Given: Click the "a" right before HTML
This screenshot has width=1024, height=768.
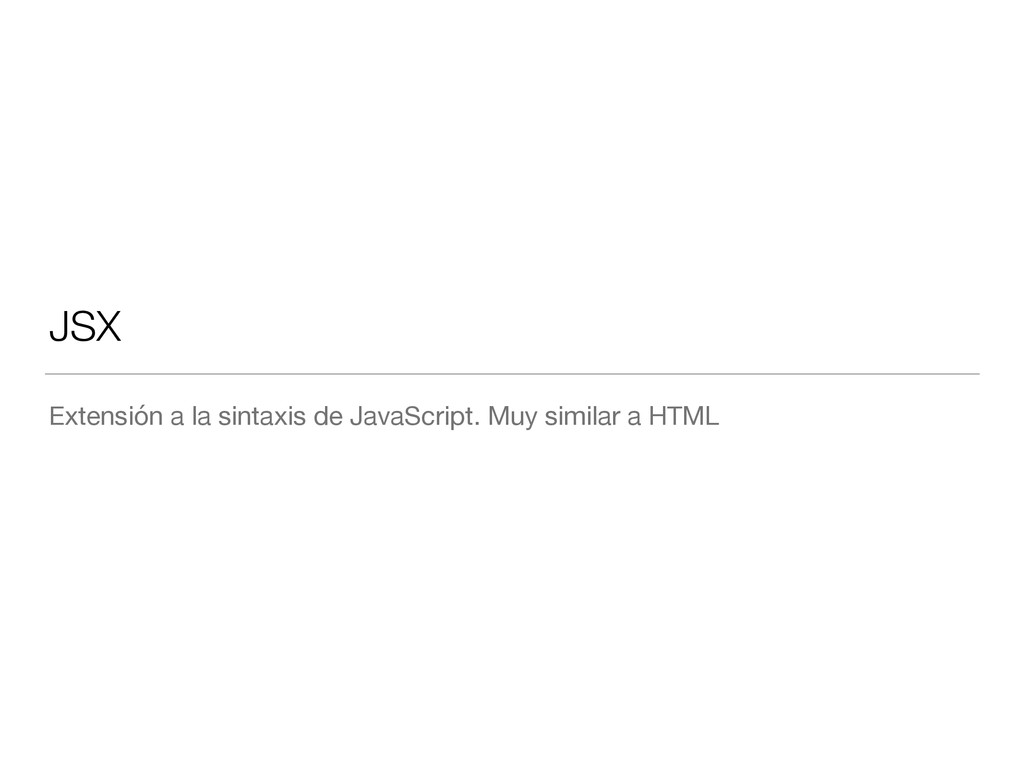Looking at the screenshot, I should (x=634, y=419).
